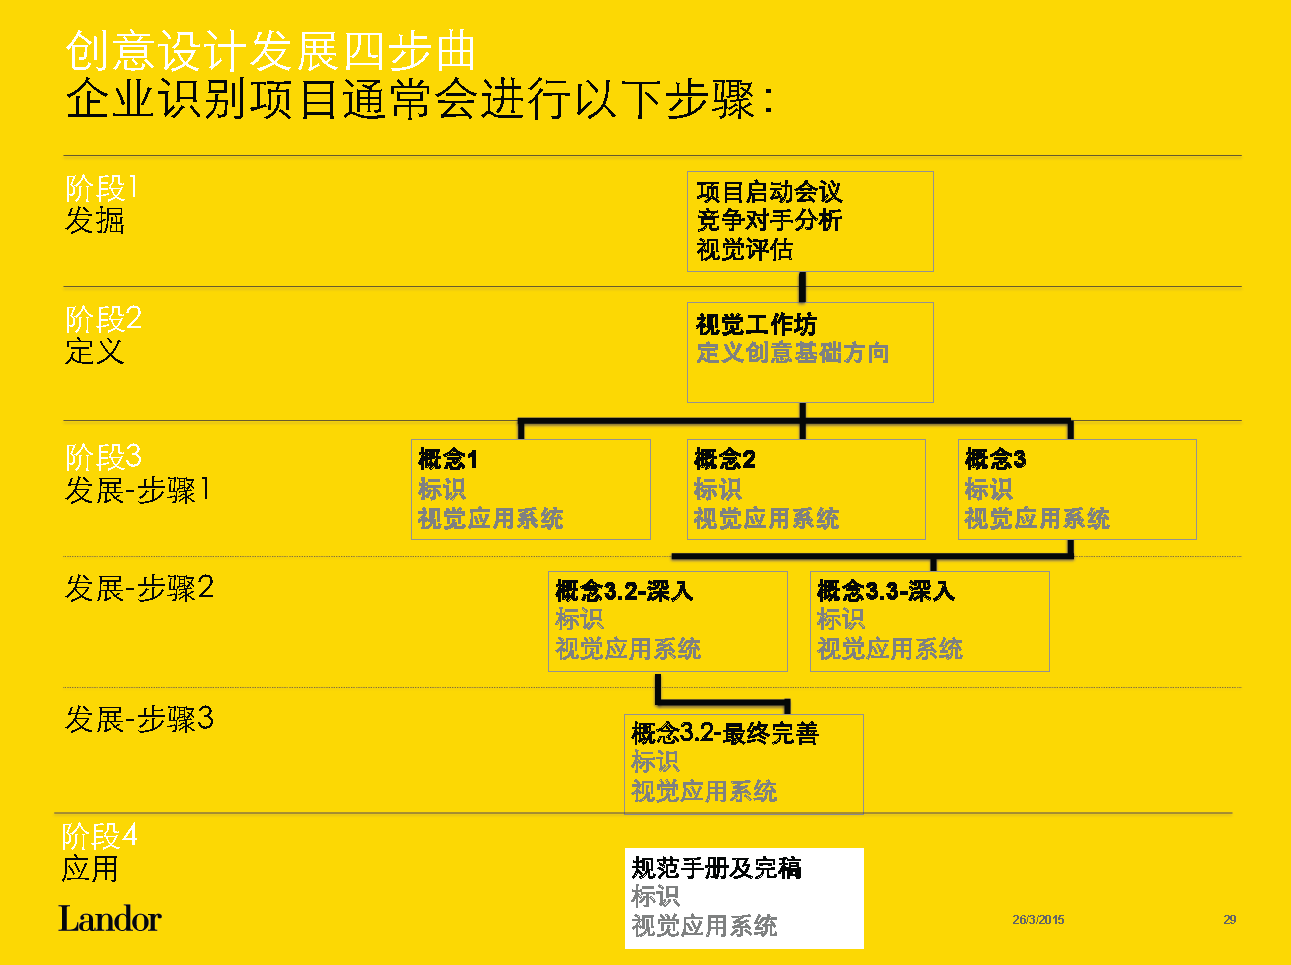Viewport: 1291px width, 965px height.
Task: Click the 阶段4 应用 label
Action: (99, 852)
